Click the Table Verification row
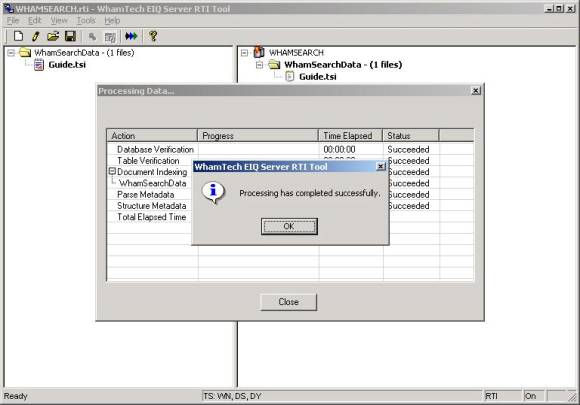 pos(148,161)
